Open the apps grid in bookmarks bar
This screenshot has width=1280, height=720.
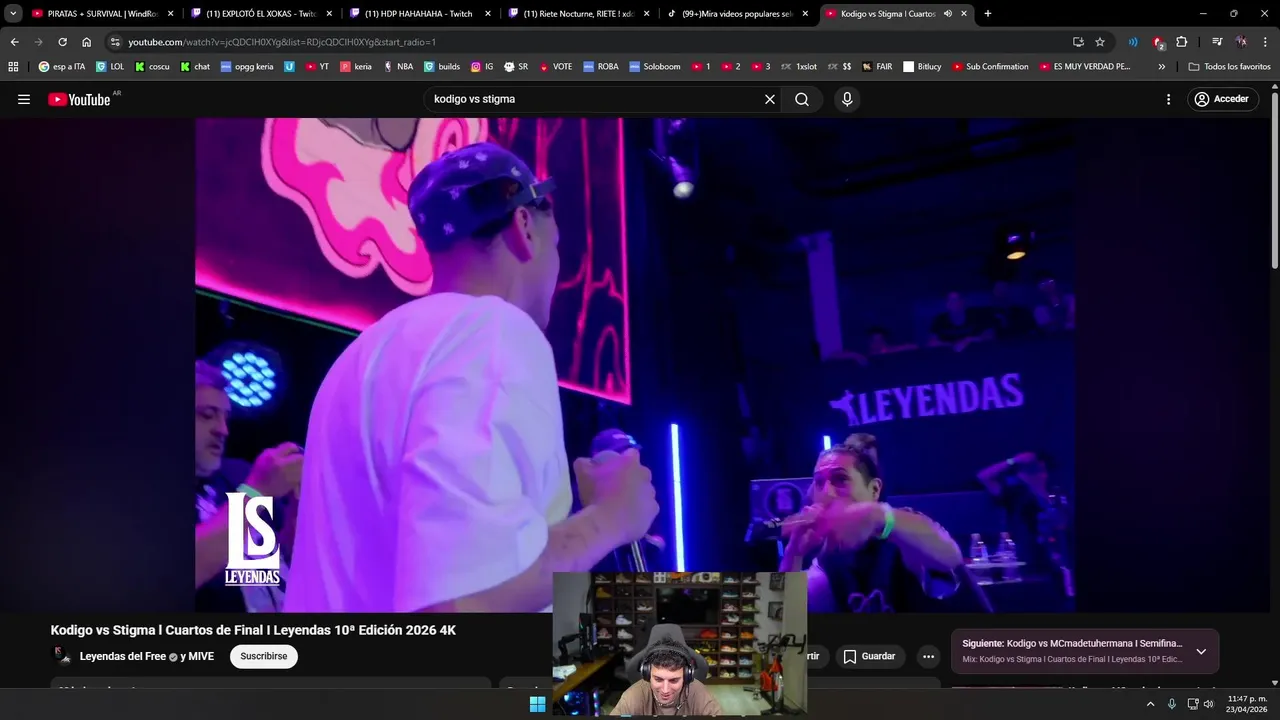pos(13,66)
